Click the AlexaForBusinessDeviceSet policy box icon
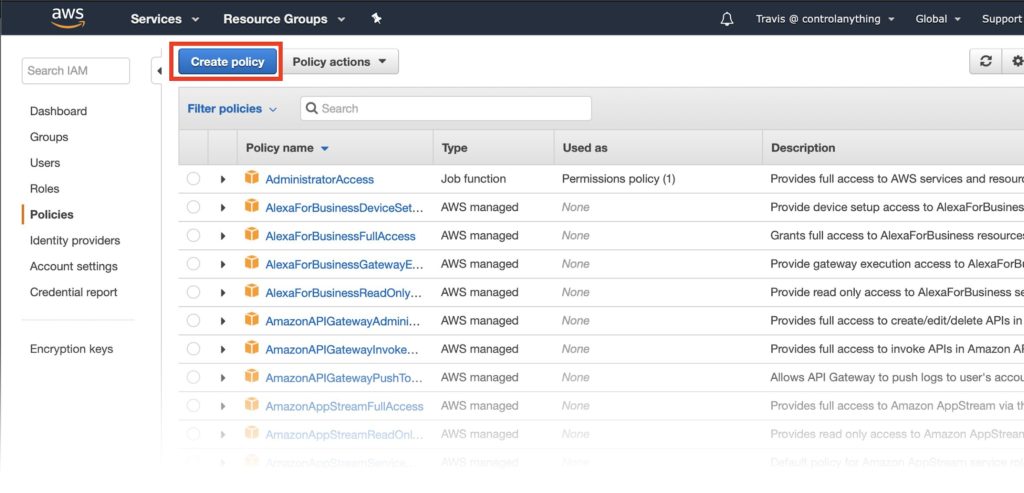The height and width of the screenshot is (493, 1024). click(x=251, y=206)
